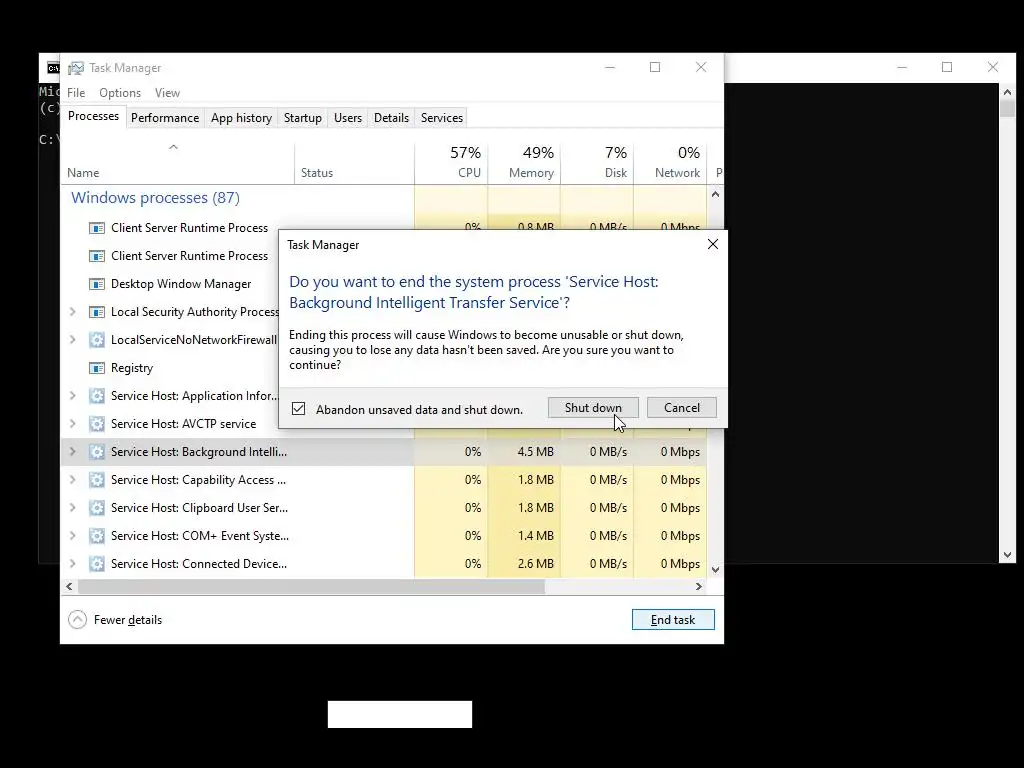Click Service Host: Background Intelli gear icon
This screenshot has height=768, width=1024.
[x=97, y=452]
